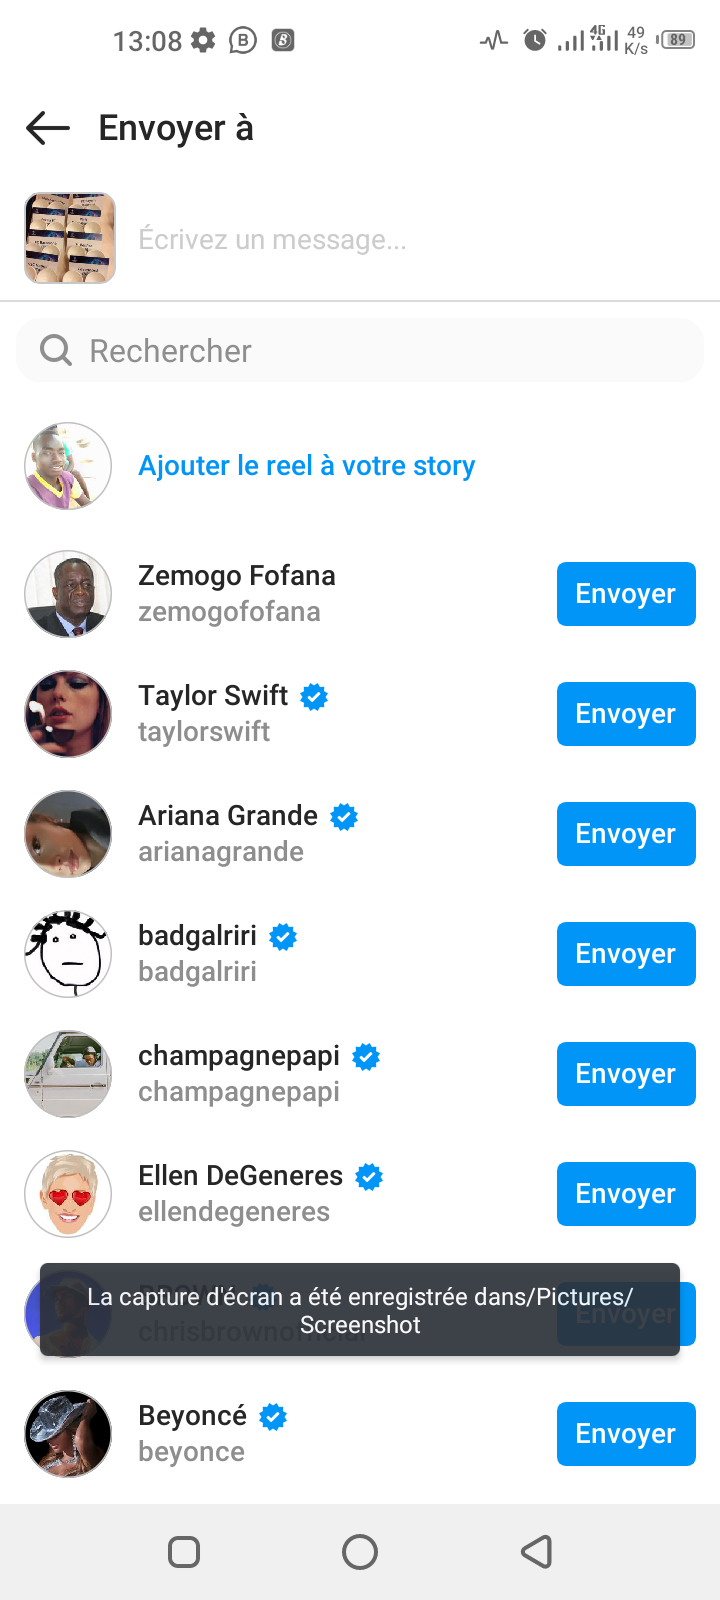The image size is (720, 1600).
Task: Tap the alarm clock status icon
Action: coord(535,40)
